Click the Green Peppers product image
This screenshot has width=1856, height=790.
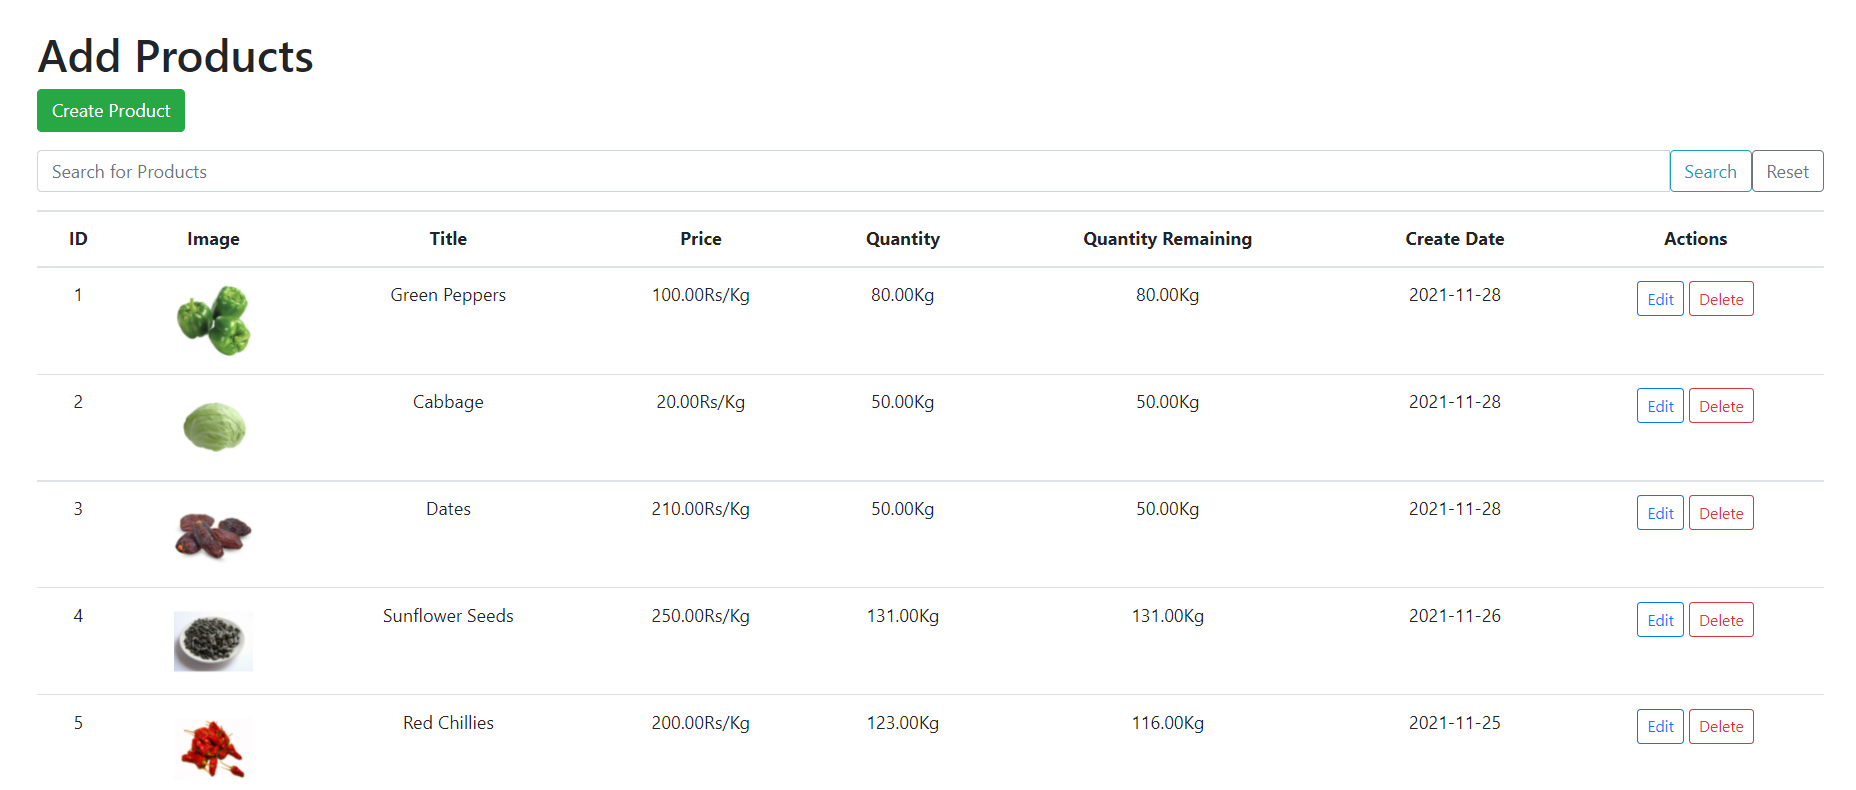coord(213,320)
